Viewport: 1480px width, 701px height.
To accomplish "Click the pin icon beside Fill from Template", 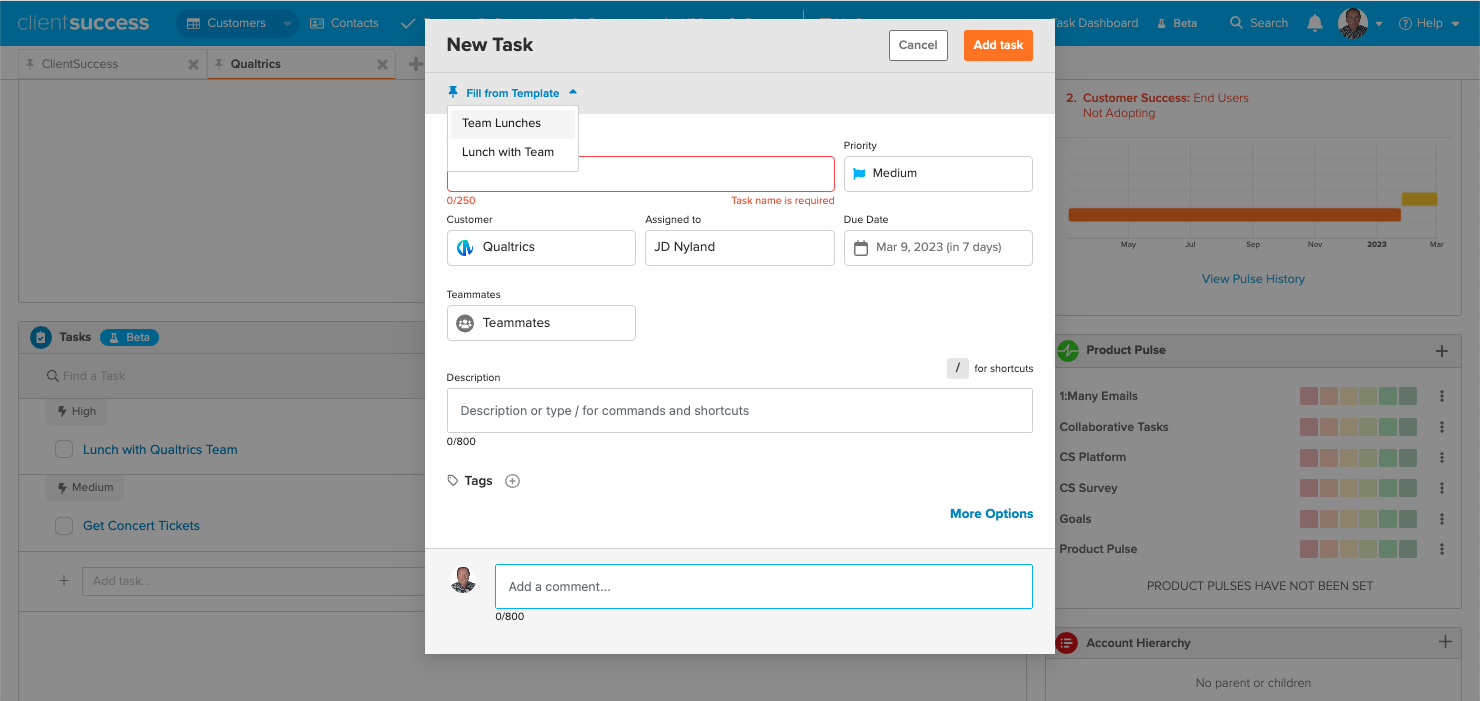I will pos(453,93).
